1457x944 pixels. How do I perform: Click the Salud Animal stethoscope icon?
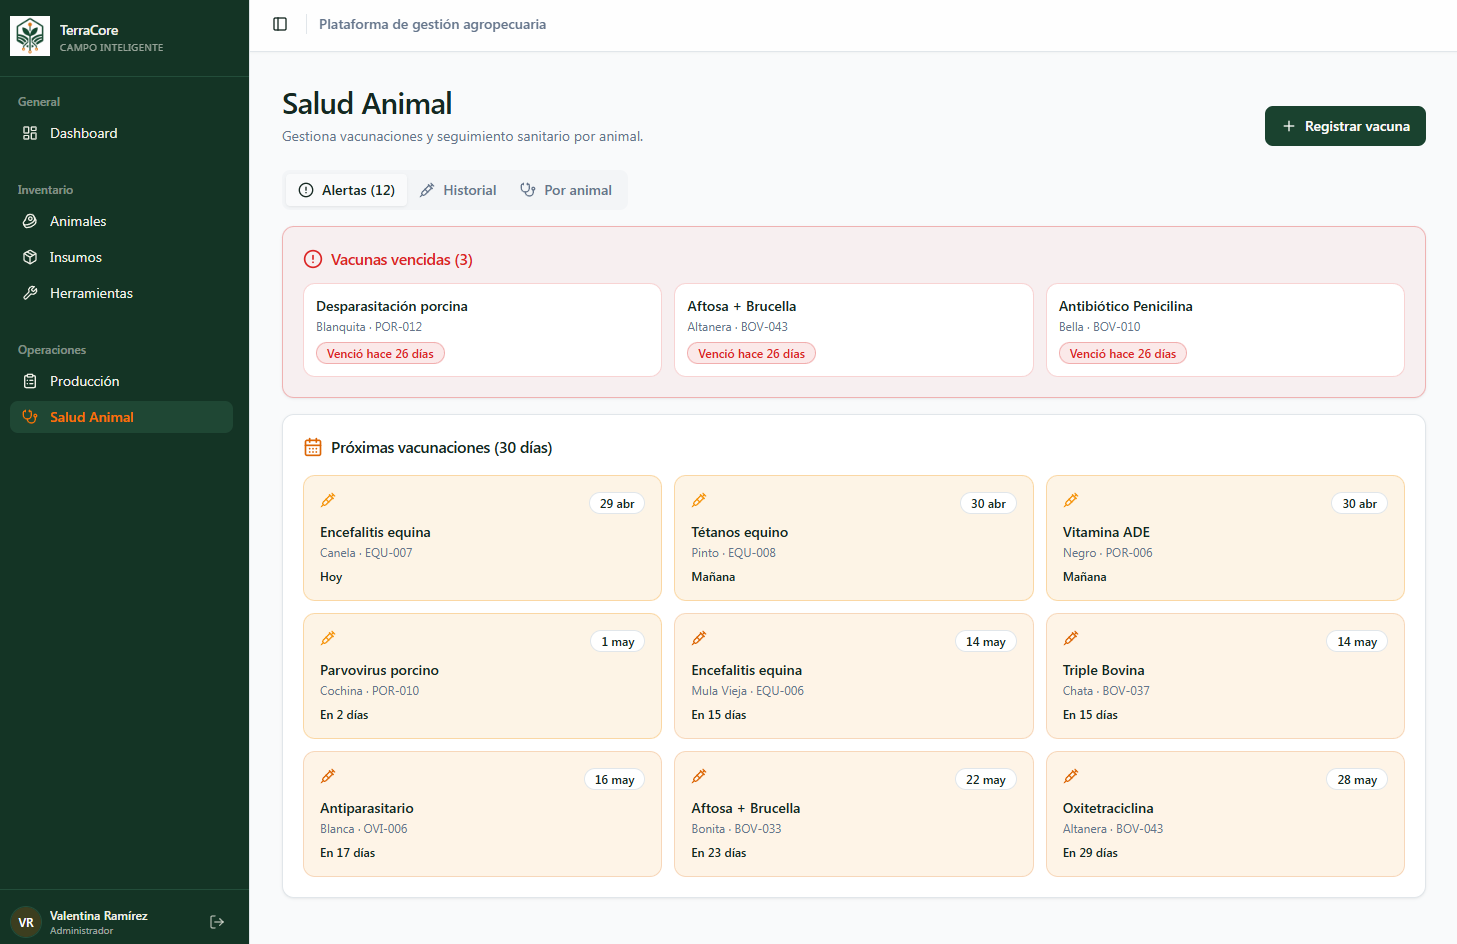tap(30, 417)
